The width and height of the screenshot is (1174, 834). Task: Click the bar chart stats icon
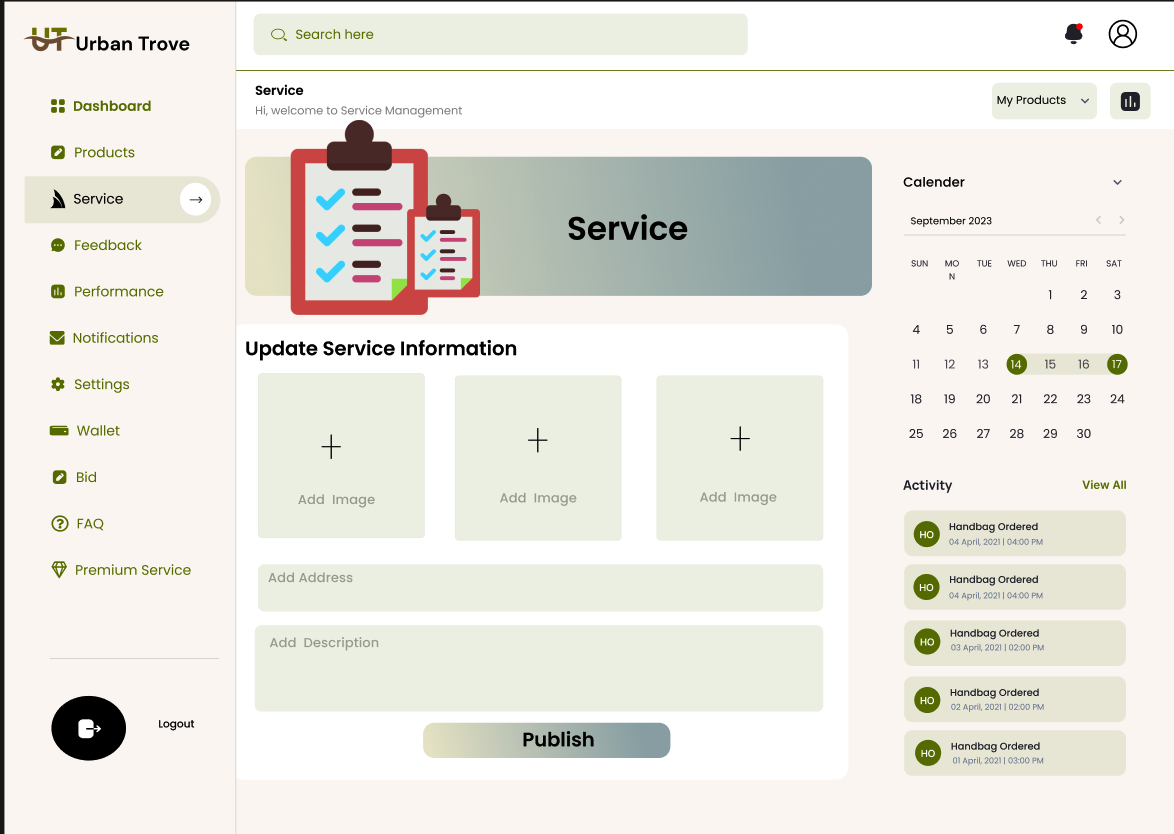(x=1130, y=101)
